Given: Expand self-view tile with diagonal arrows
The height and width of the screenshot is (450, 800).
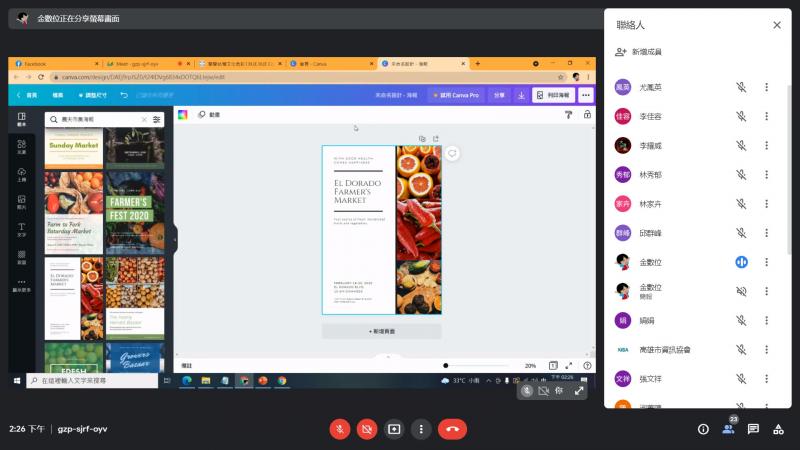Looking at the screenshot, I should pos(579,391).
